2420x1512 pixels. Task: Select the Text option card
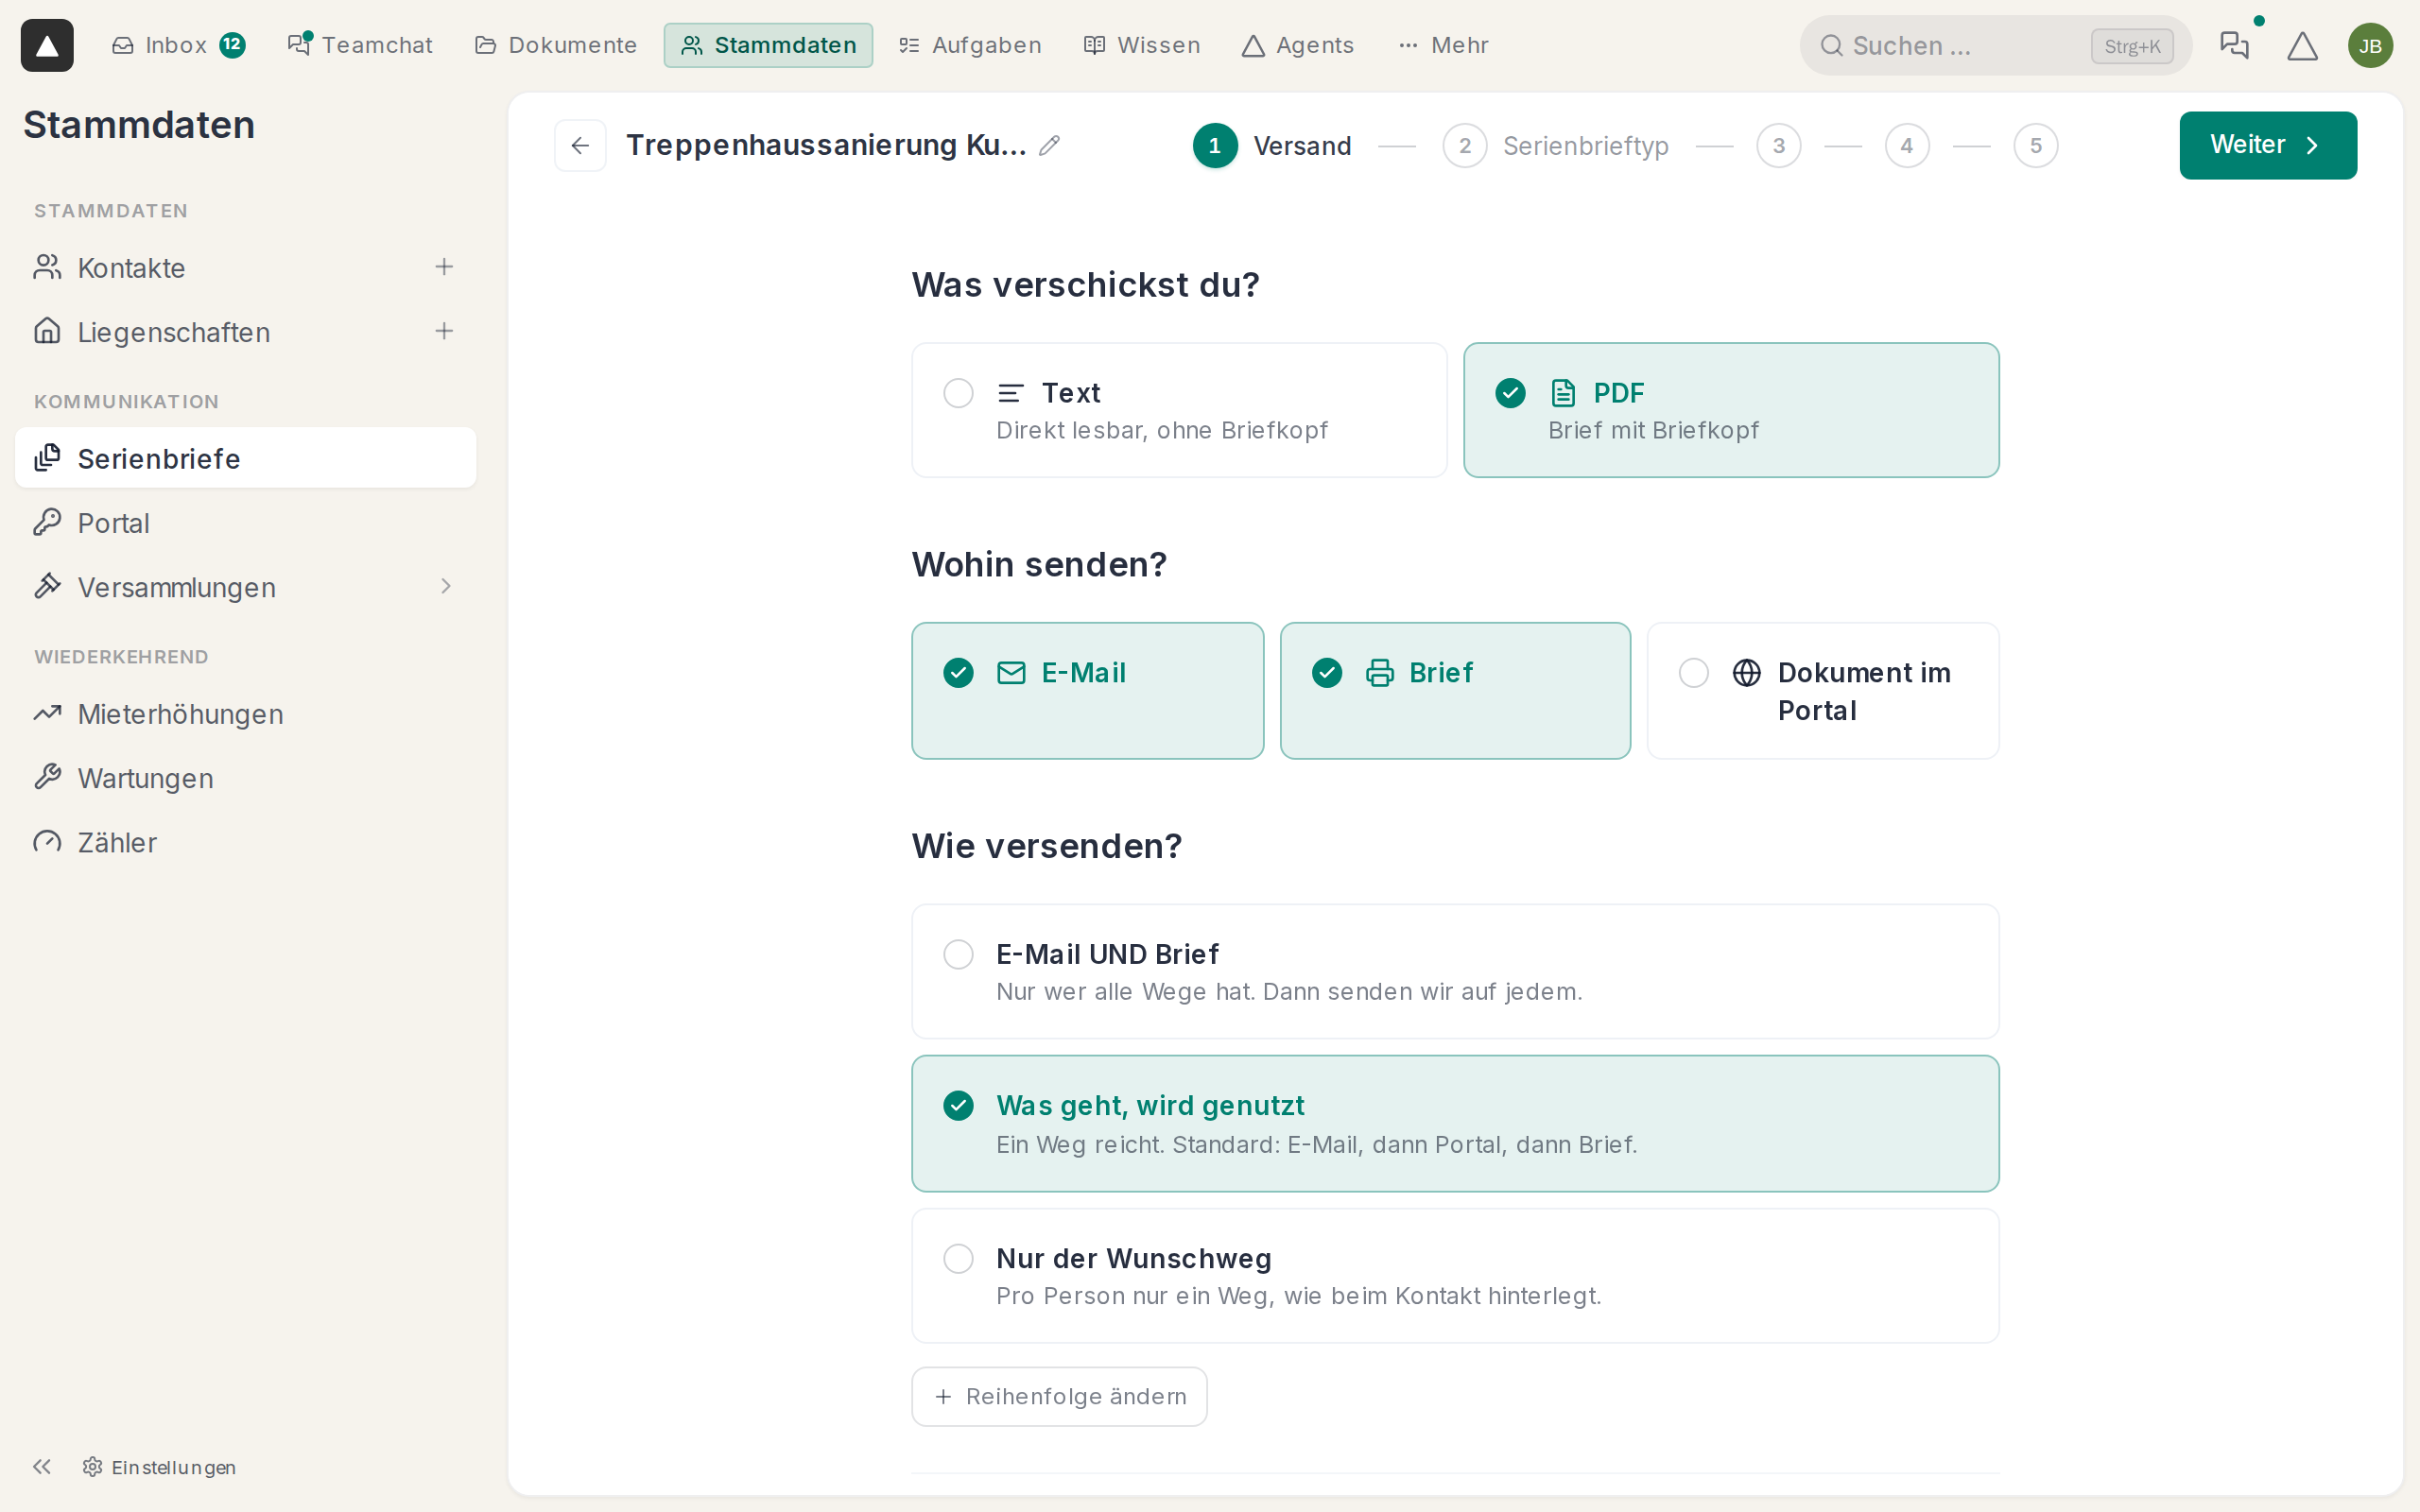(x=1179, y=410)
